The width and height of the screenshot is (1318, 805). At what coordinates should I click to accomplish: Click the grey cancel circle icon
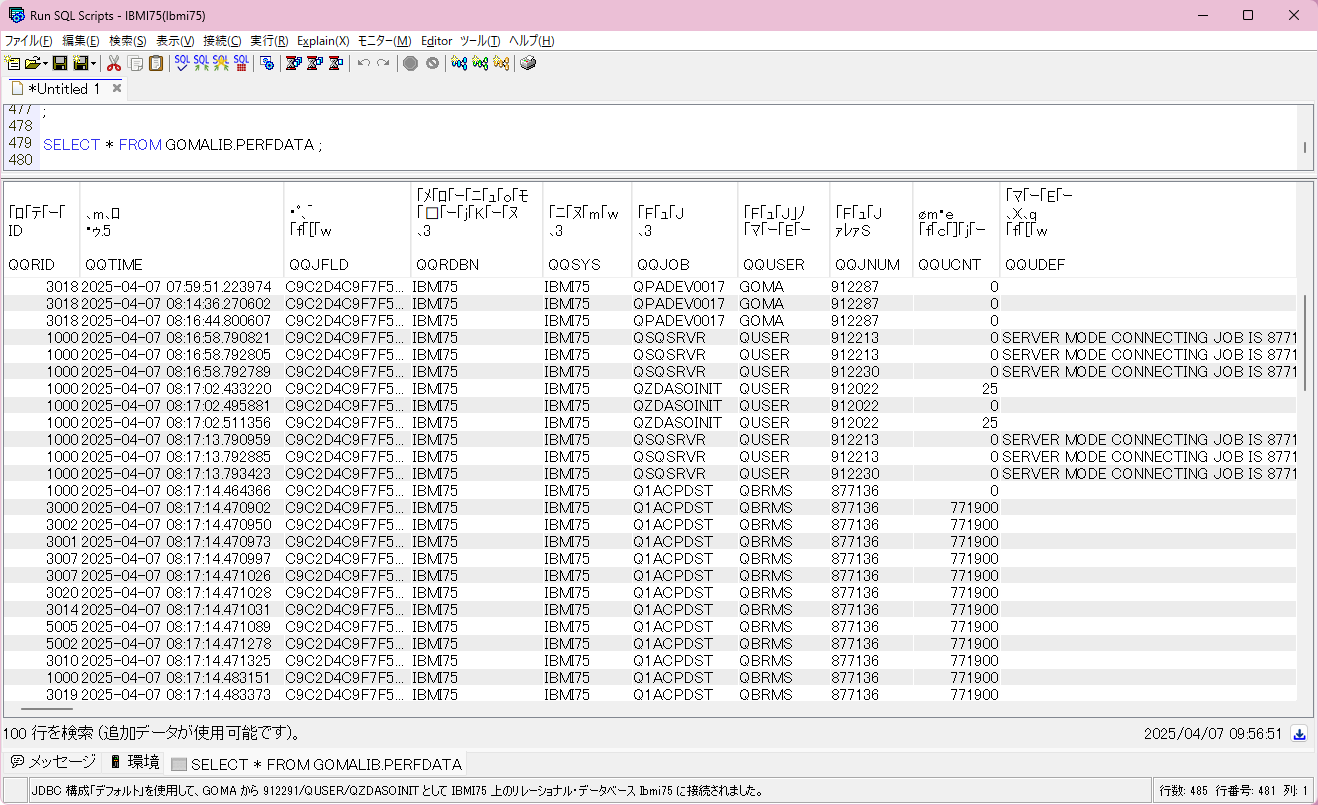tap(432, 63)
